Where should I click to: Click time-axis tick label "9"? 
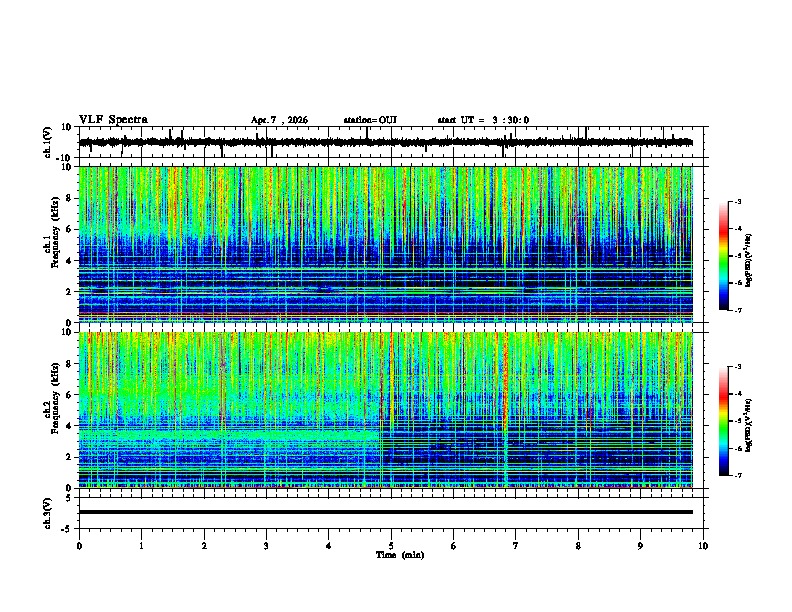point(640,546)
